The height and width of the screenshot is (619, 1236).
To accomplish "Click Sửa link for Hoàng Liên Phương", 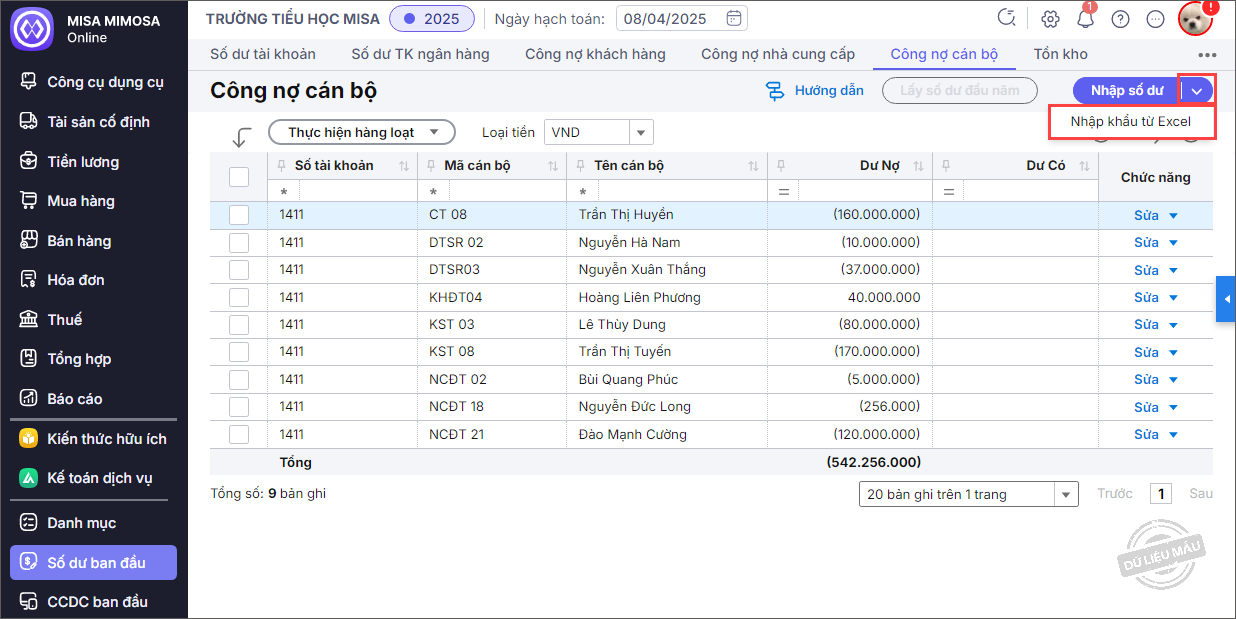I will click(x=1146, y=297).
